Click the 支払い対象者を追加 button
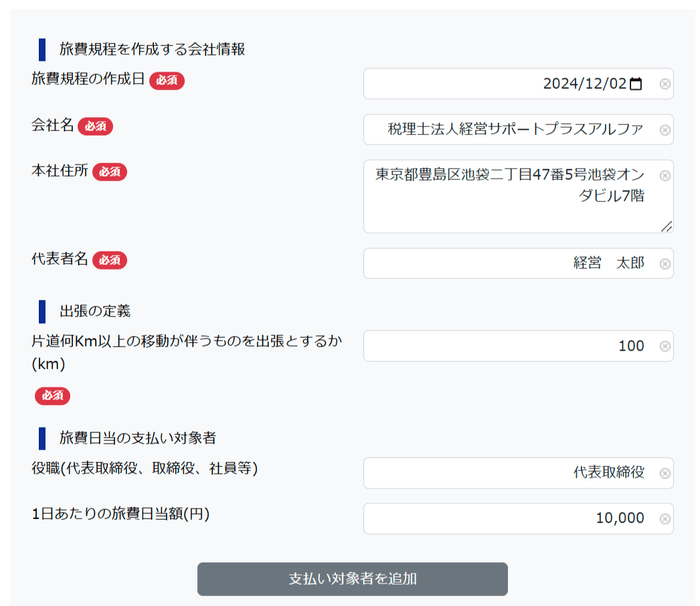 pos(352,579)
